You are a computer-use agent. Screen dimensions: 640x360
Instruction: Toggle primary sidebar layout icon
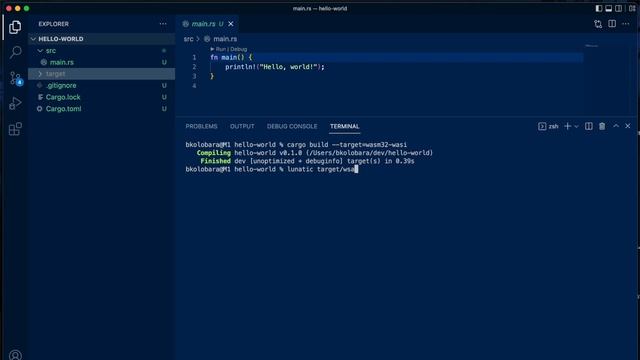pyautogui.click(x=599, y=8)
